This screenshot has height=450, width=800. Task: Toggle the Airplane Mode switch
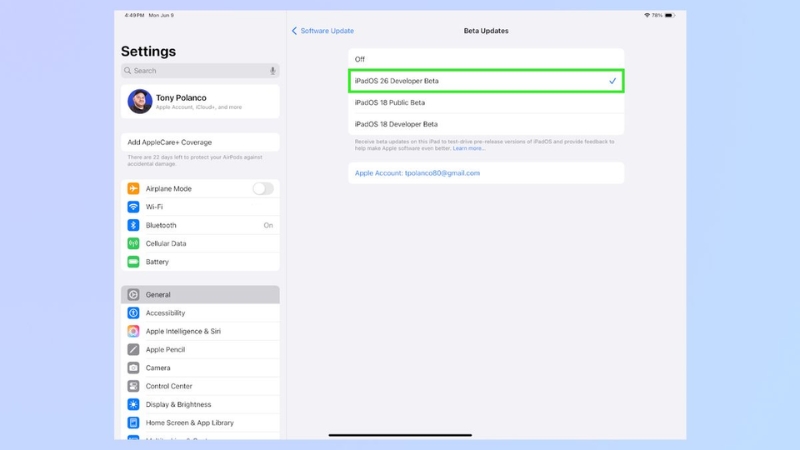coord(263,188)
